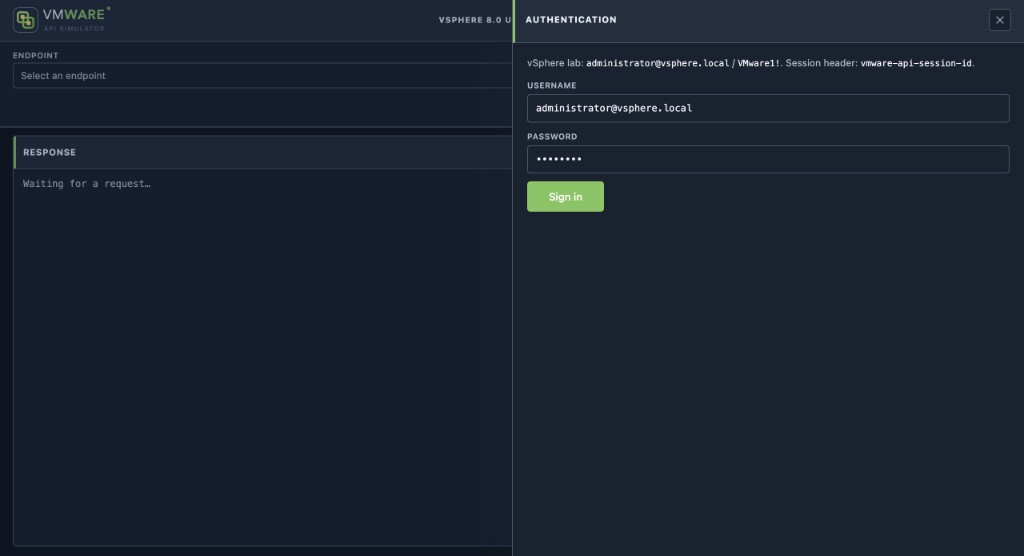Click the VMWARE brand text
The width and height of the screenshot is (1024, 556).
(x=74, y=14)
